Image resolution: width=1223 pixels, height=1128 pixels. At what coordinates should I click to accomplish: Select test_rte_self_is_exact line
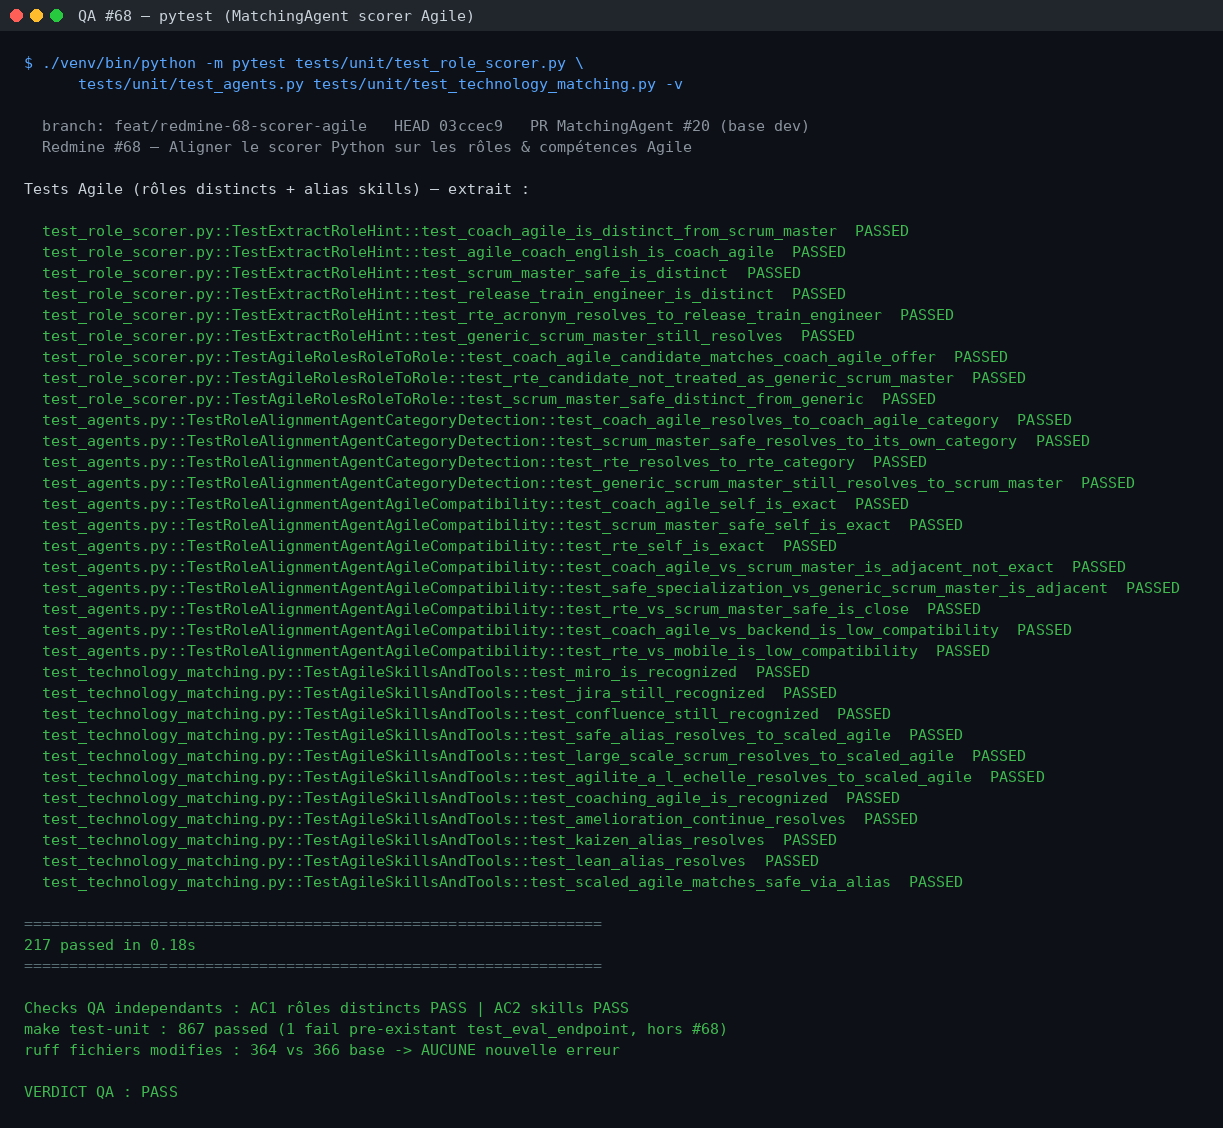coord(439,546)
